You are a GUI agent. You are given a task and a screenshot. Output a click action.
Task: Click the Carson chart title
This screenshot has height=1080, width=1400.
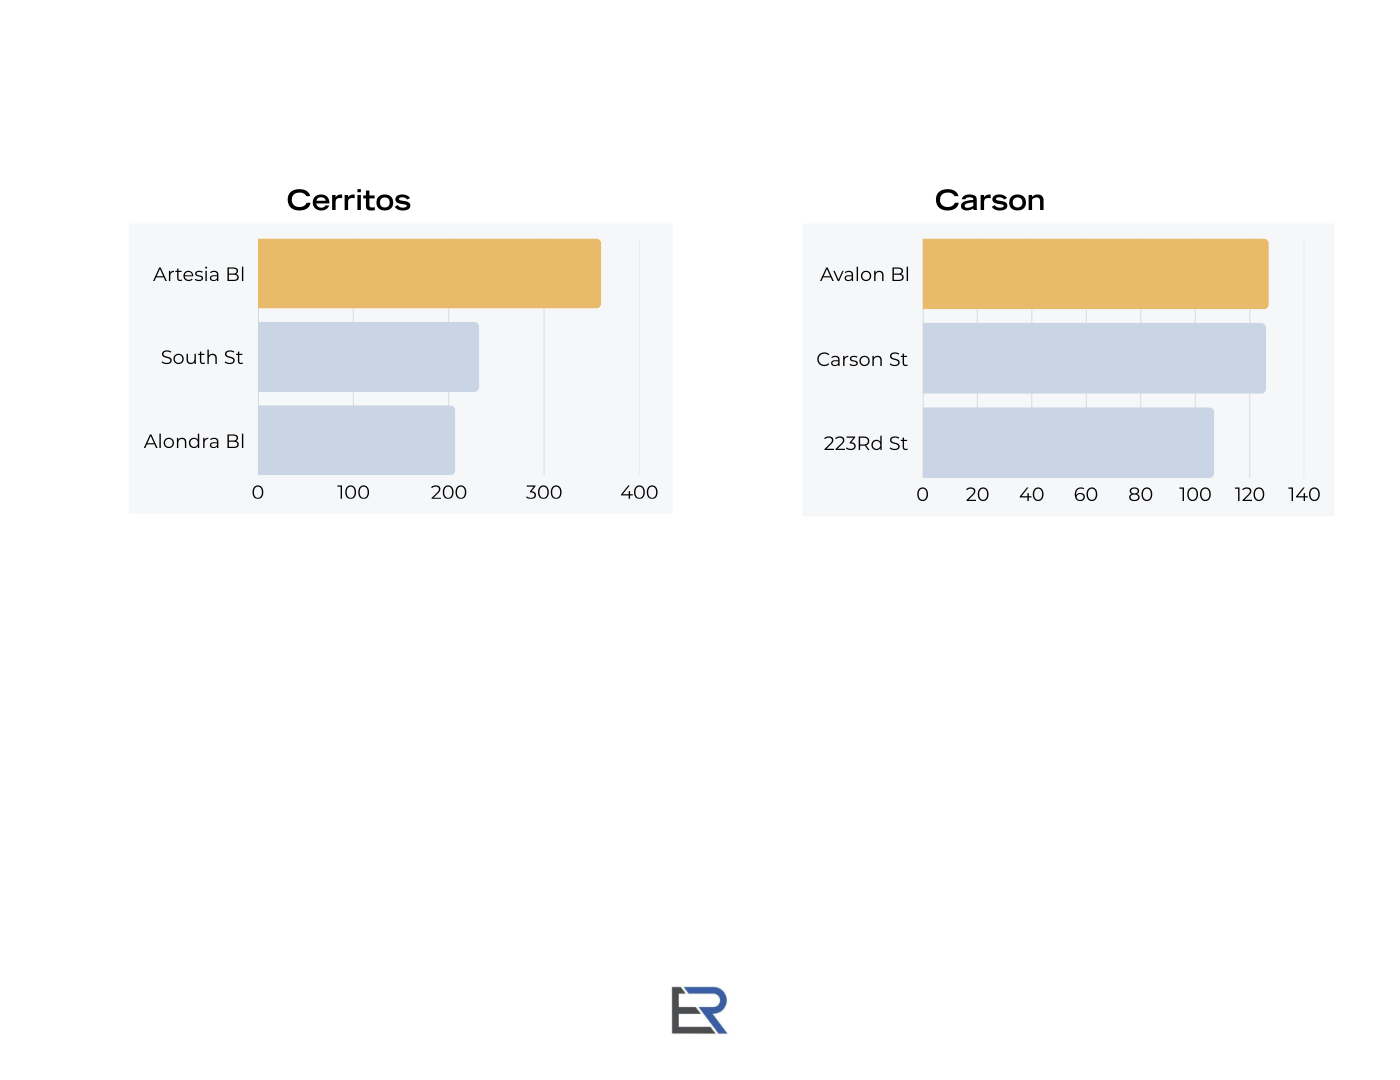(989, 200)
